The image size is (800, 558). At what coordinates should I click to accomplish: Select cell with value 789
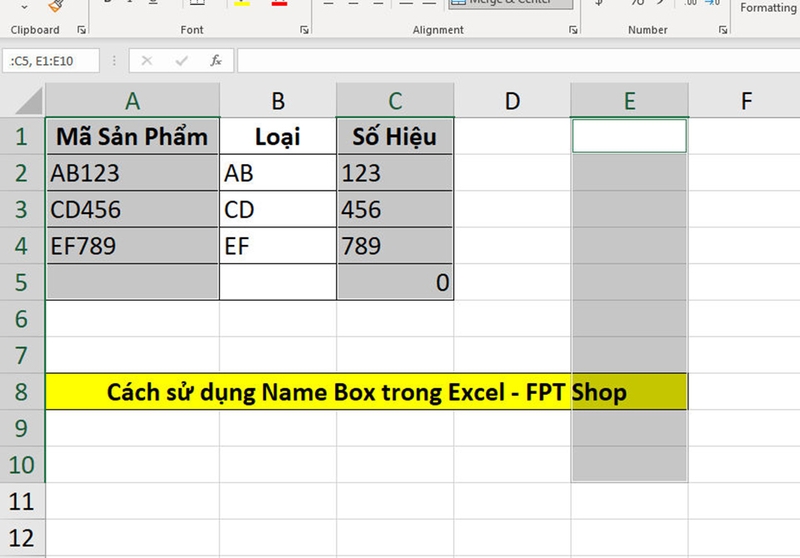click(x=395, y=246)
